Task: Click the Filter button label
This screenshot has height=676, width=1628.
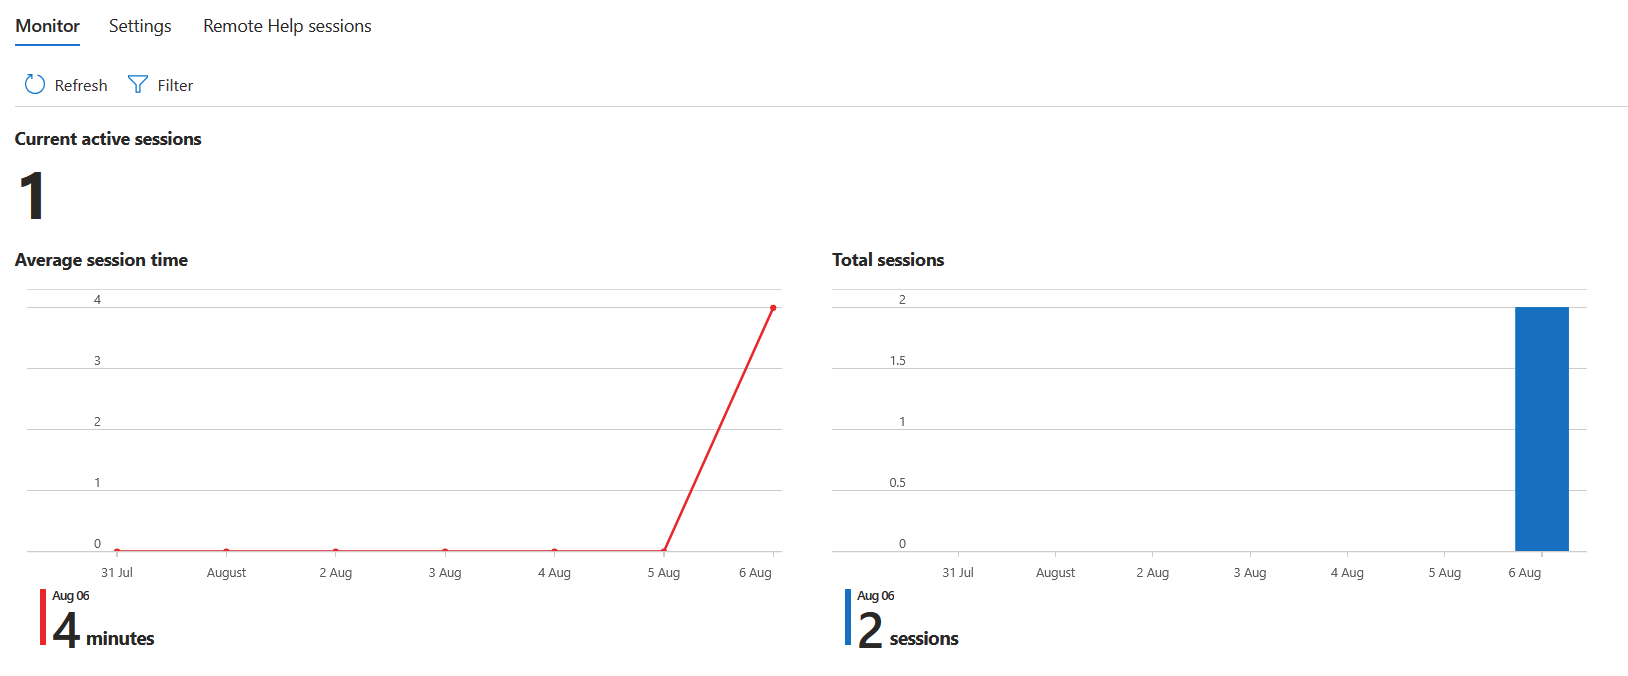Action: (x=175, y=86)
